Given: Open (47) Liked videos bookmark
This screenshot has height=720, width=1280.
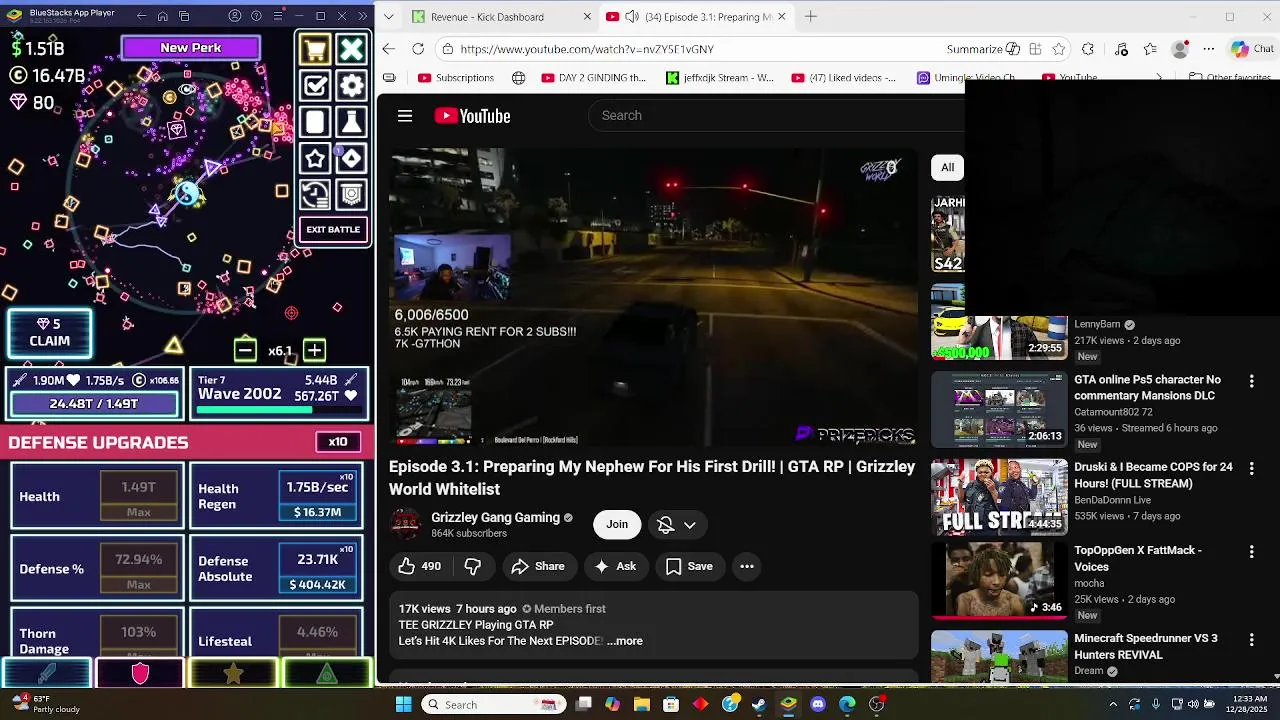Looking at the screenshot, I should [843, 78].
